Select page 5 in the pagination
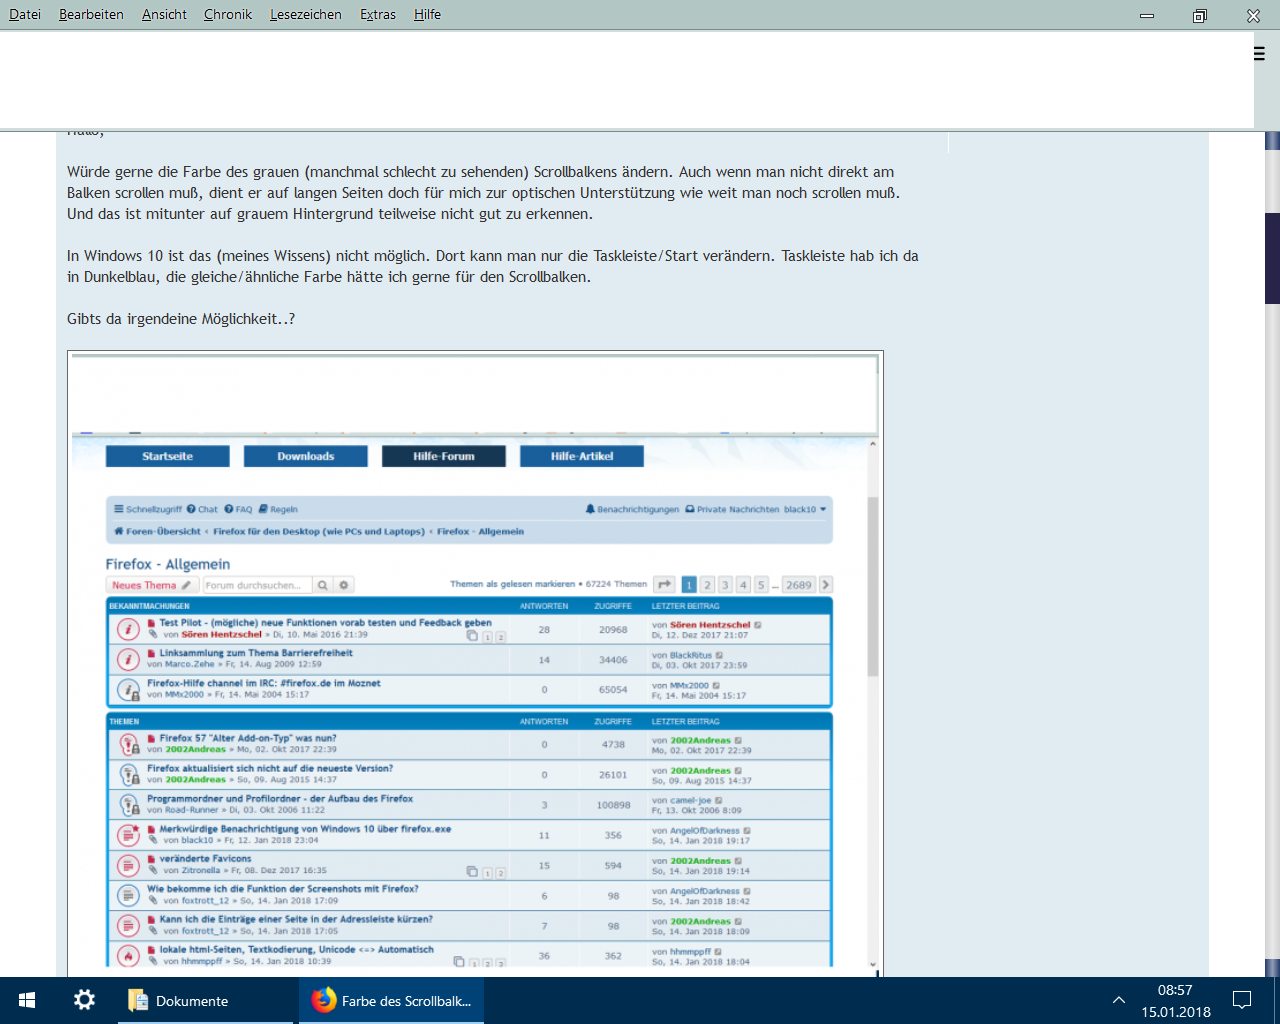Screen dimensions: 1280x1024 point(761,585)
